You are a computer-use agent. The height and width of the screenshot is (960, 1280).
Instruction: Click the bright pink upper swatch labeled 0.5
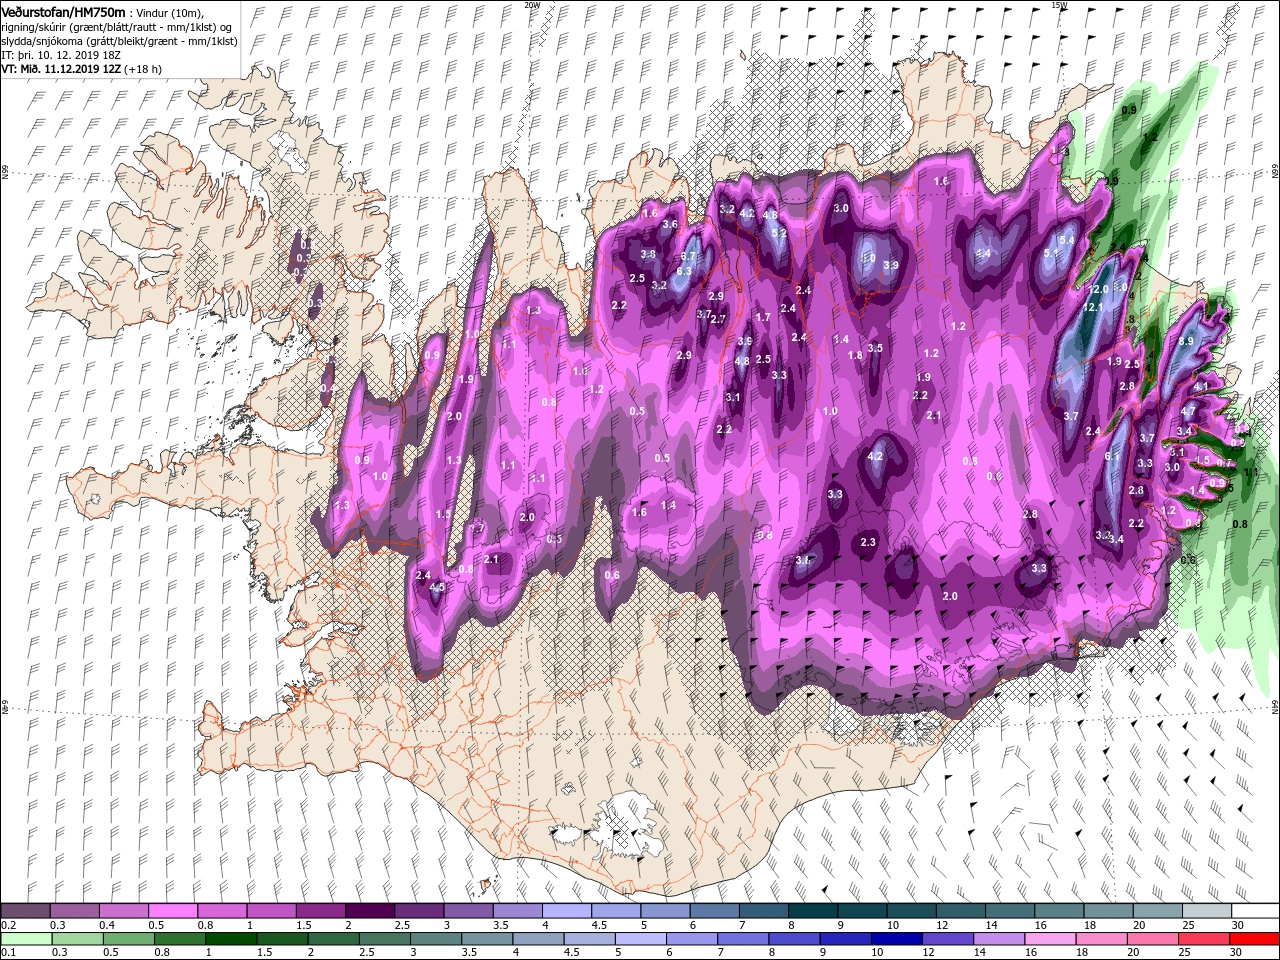173,911
